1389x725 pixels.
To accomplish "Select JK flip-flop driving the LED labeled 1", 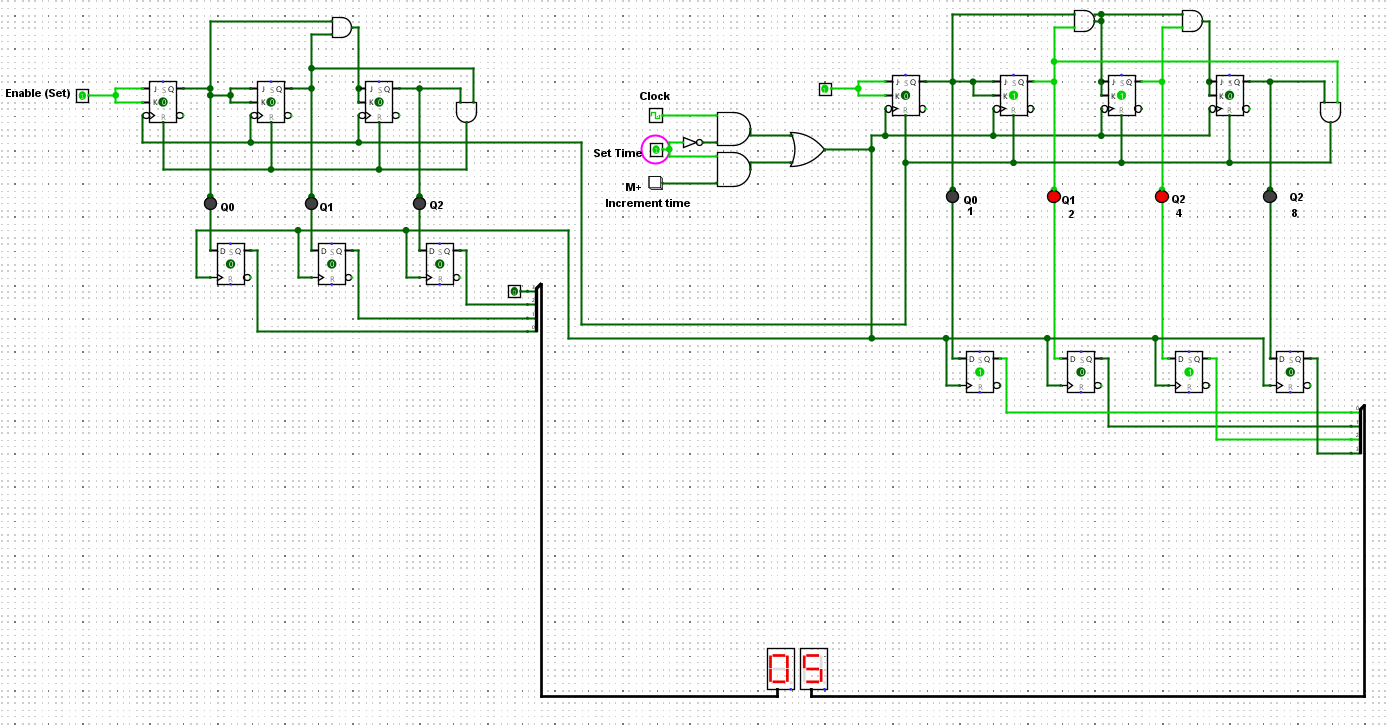I will coord(906,95).
